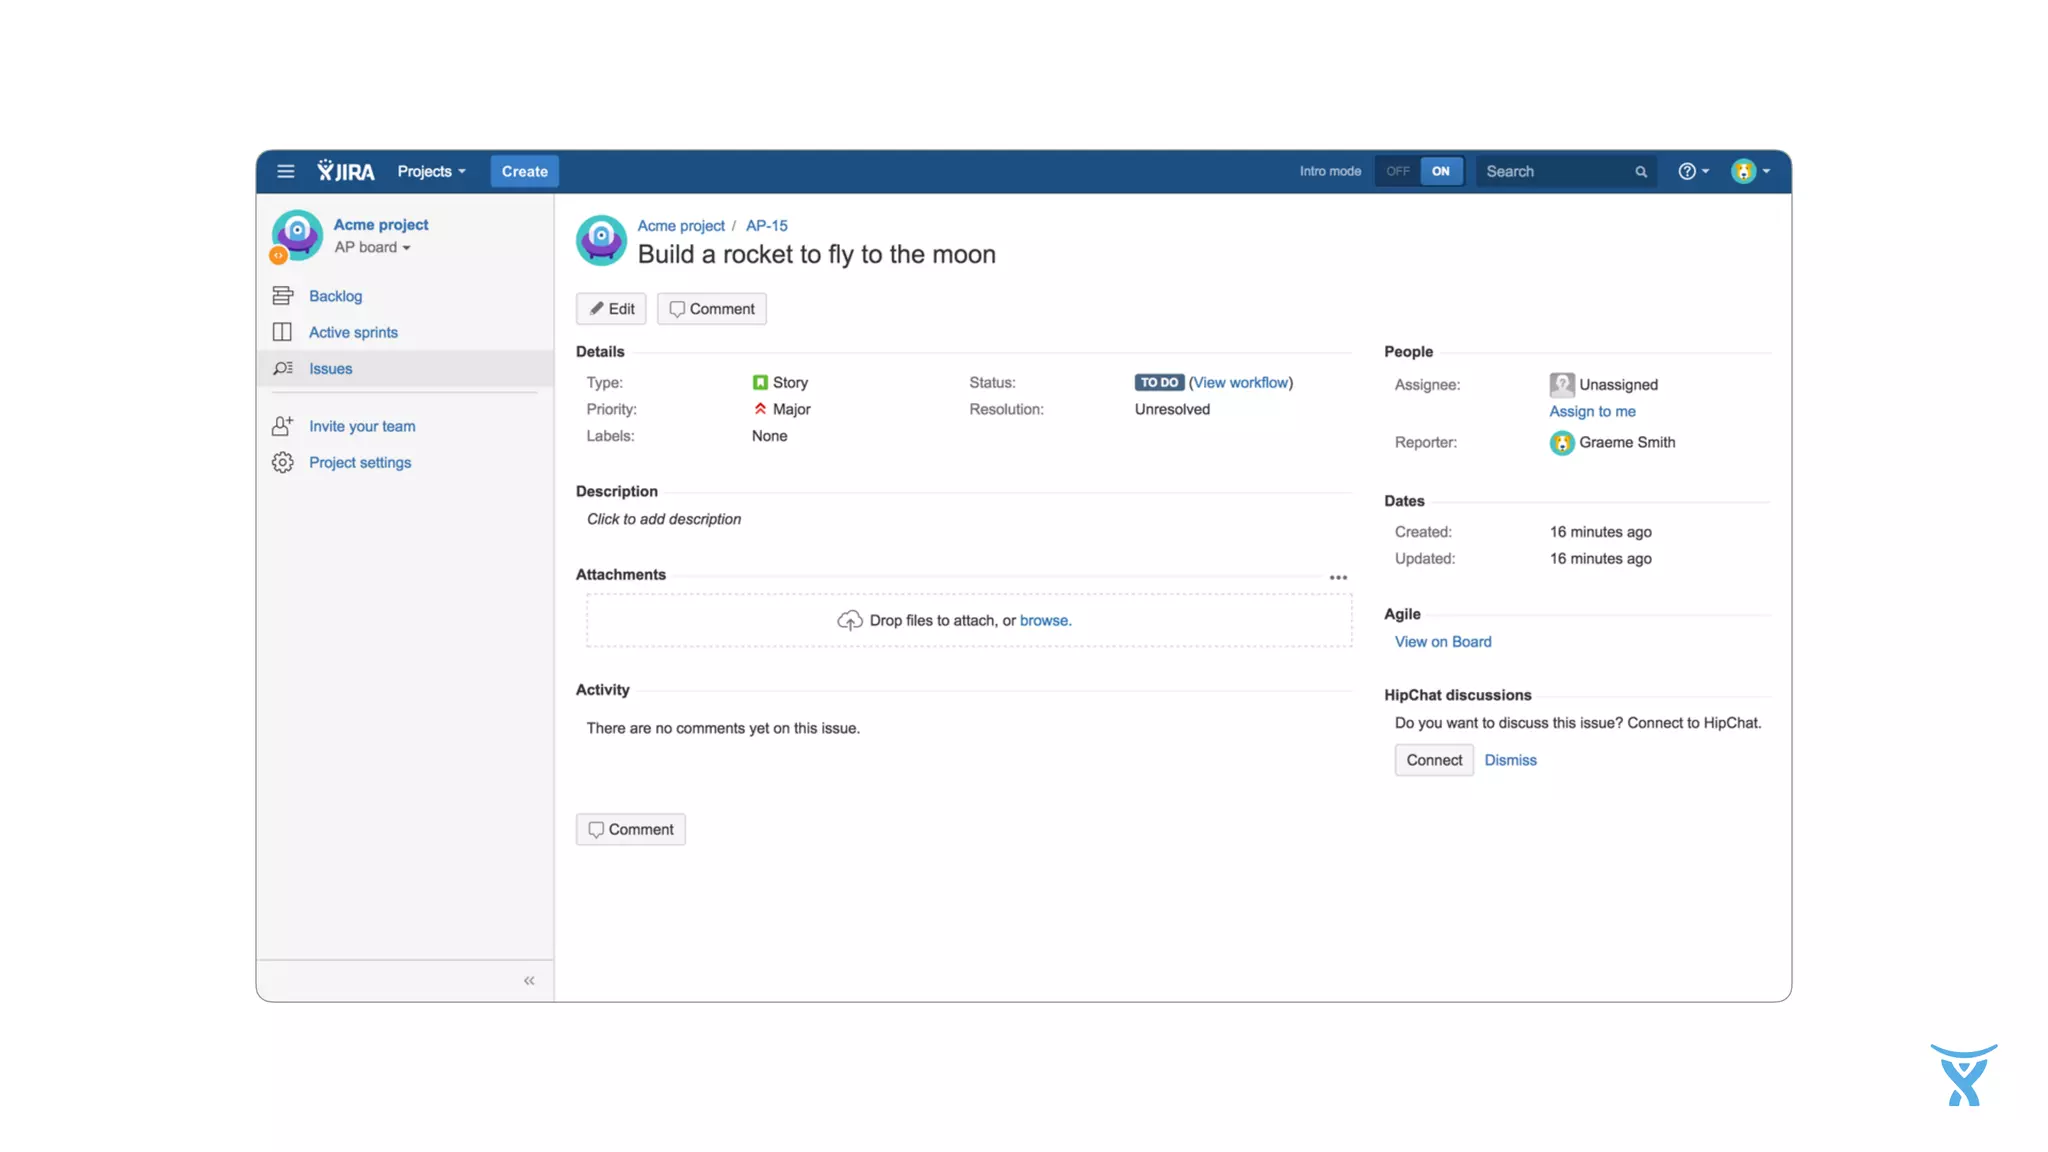
Task: Click the Backlog sidebar icon
Action: click(x=283, y=296)
